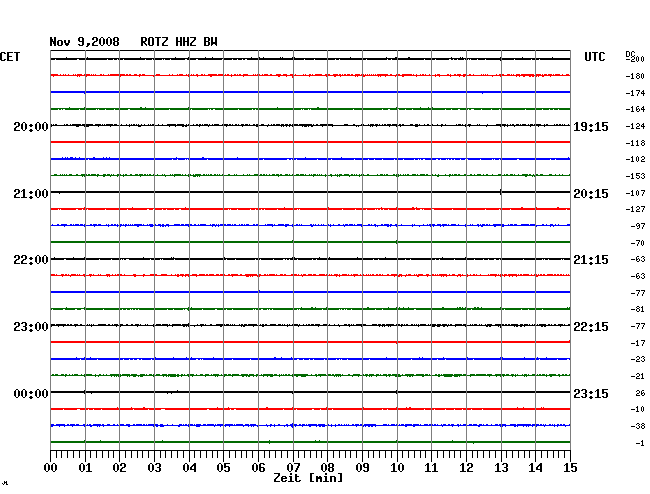
Task: Select minute tick label 12
Action: pos(466,467)
